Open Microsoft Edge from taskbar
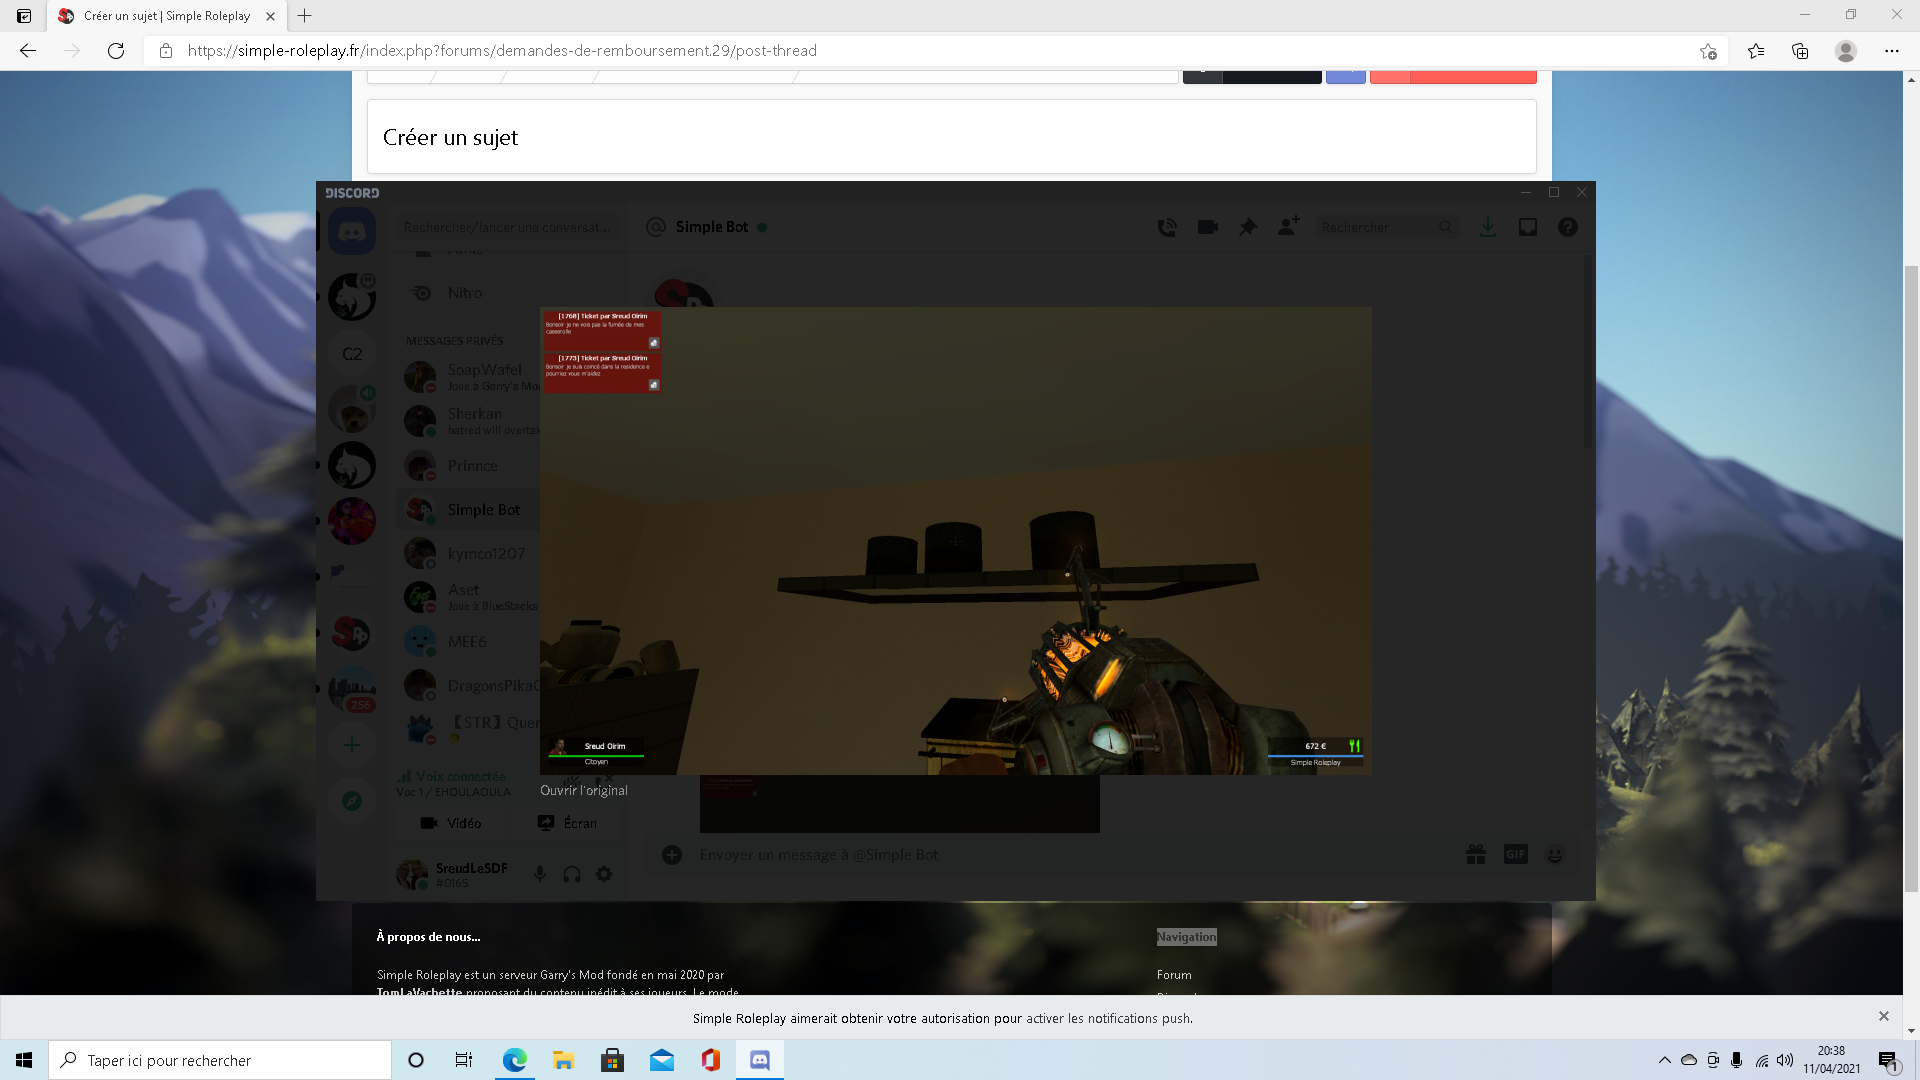 point(514,1060)
